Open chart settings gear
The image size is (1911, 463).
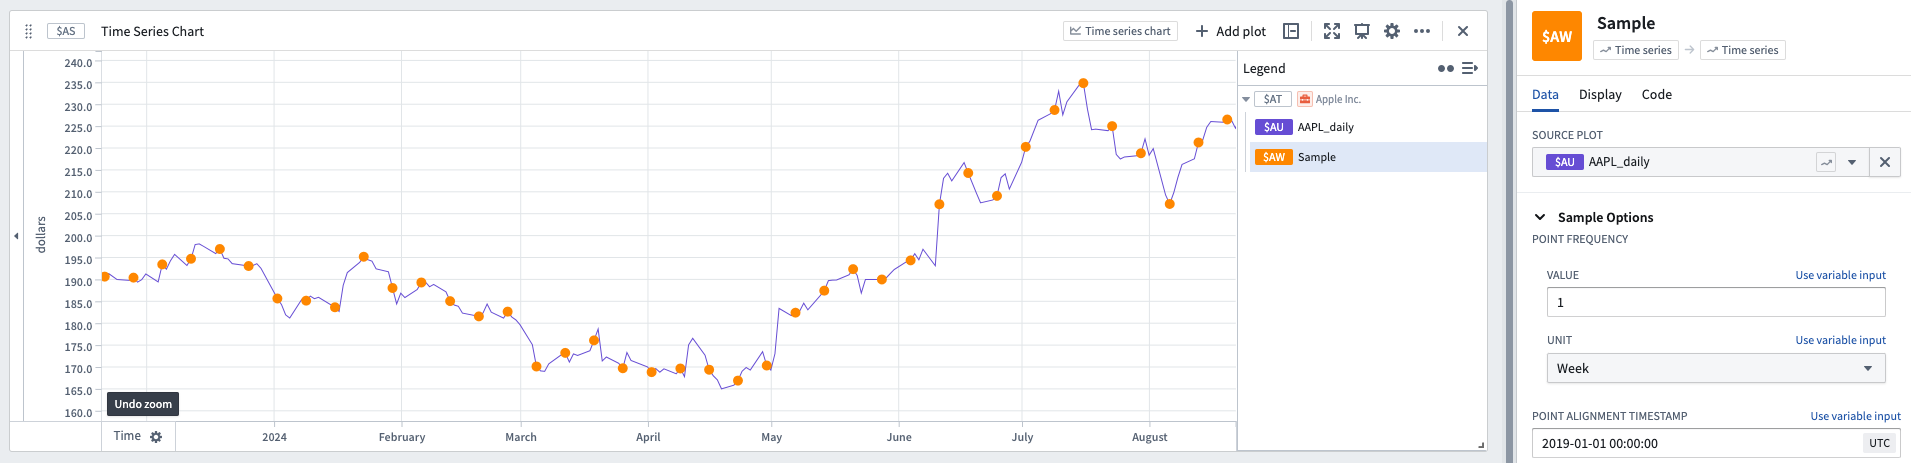point(1392,31)
